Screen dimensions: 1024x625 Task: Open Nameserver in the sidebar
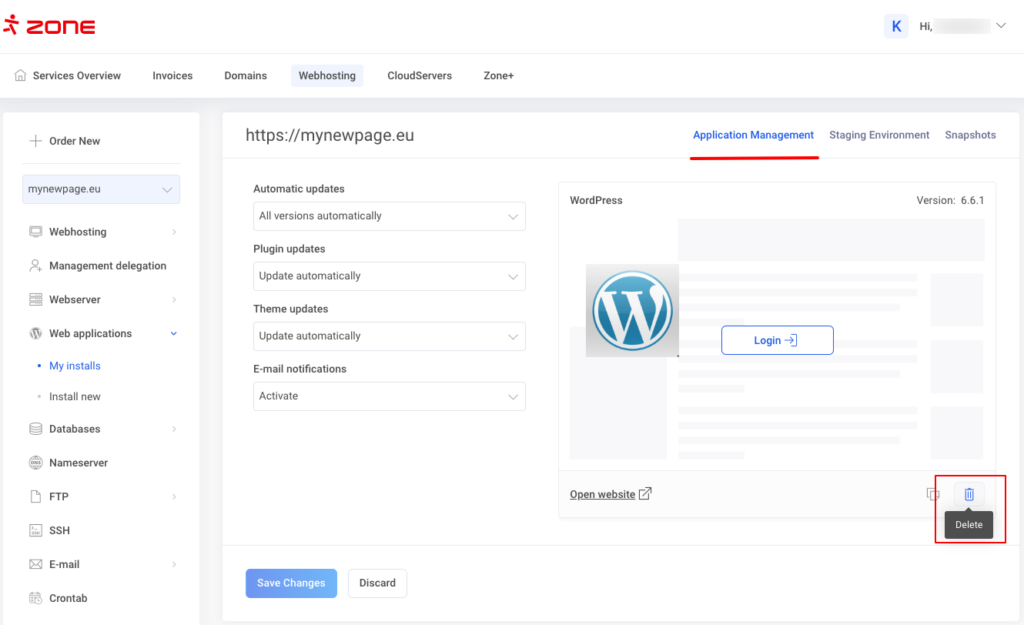pos(78,463)
